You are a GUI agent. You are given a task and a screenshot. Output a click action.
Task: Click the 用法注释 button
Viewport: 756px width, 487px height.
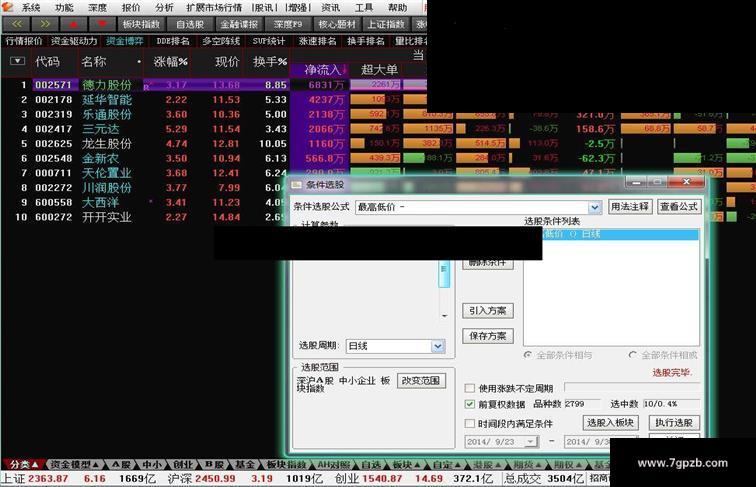630,207
